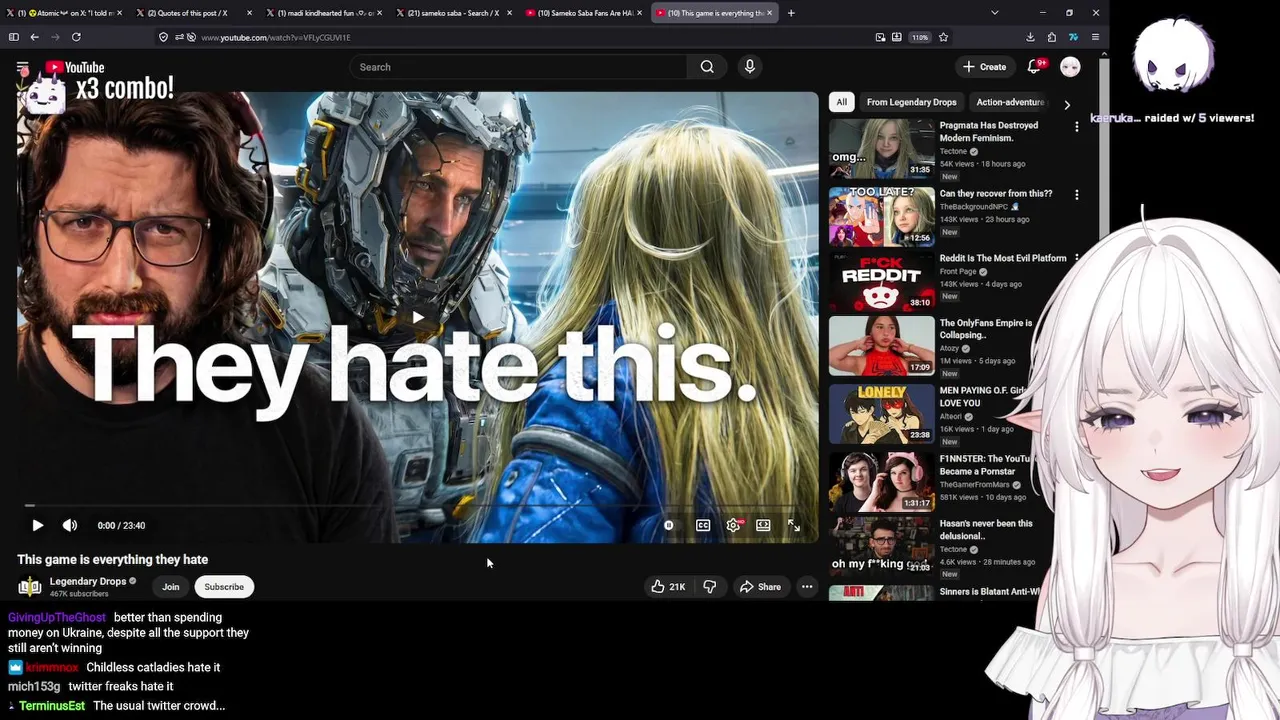Open the Create menu
The height and width of the screenshot is (720, 1280).
point(984,67)
